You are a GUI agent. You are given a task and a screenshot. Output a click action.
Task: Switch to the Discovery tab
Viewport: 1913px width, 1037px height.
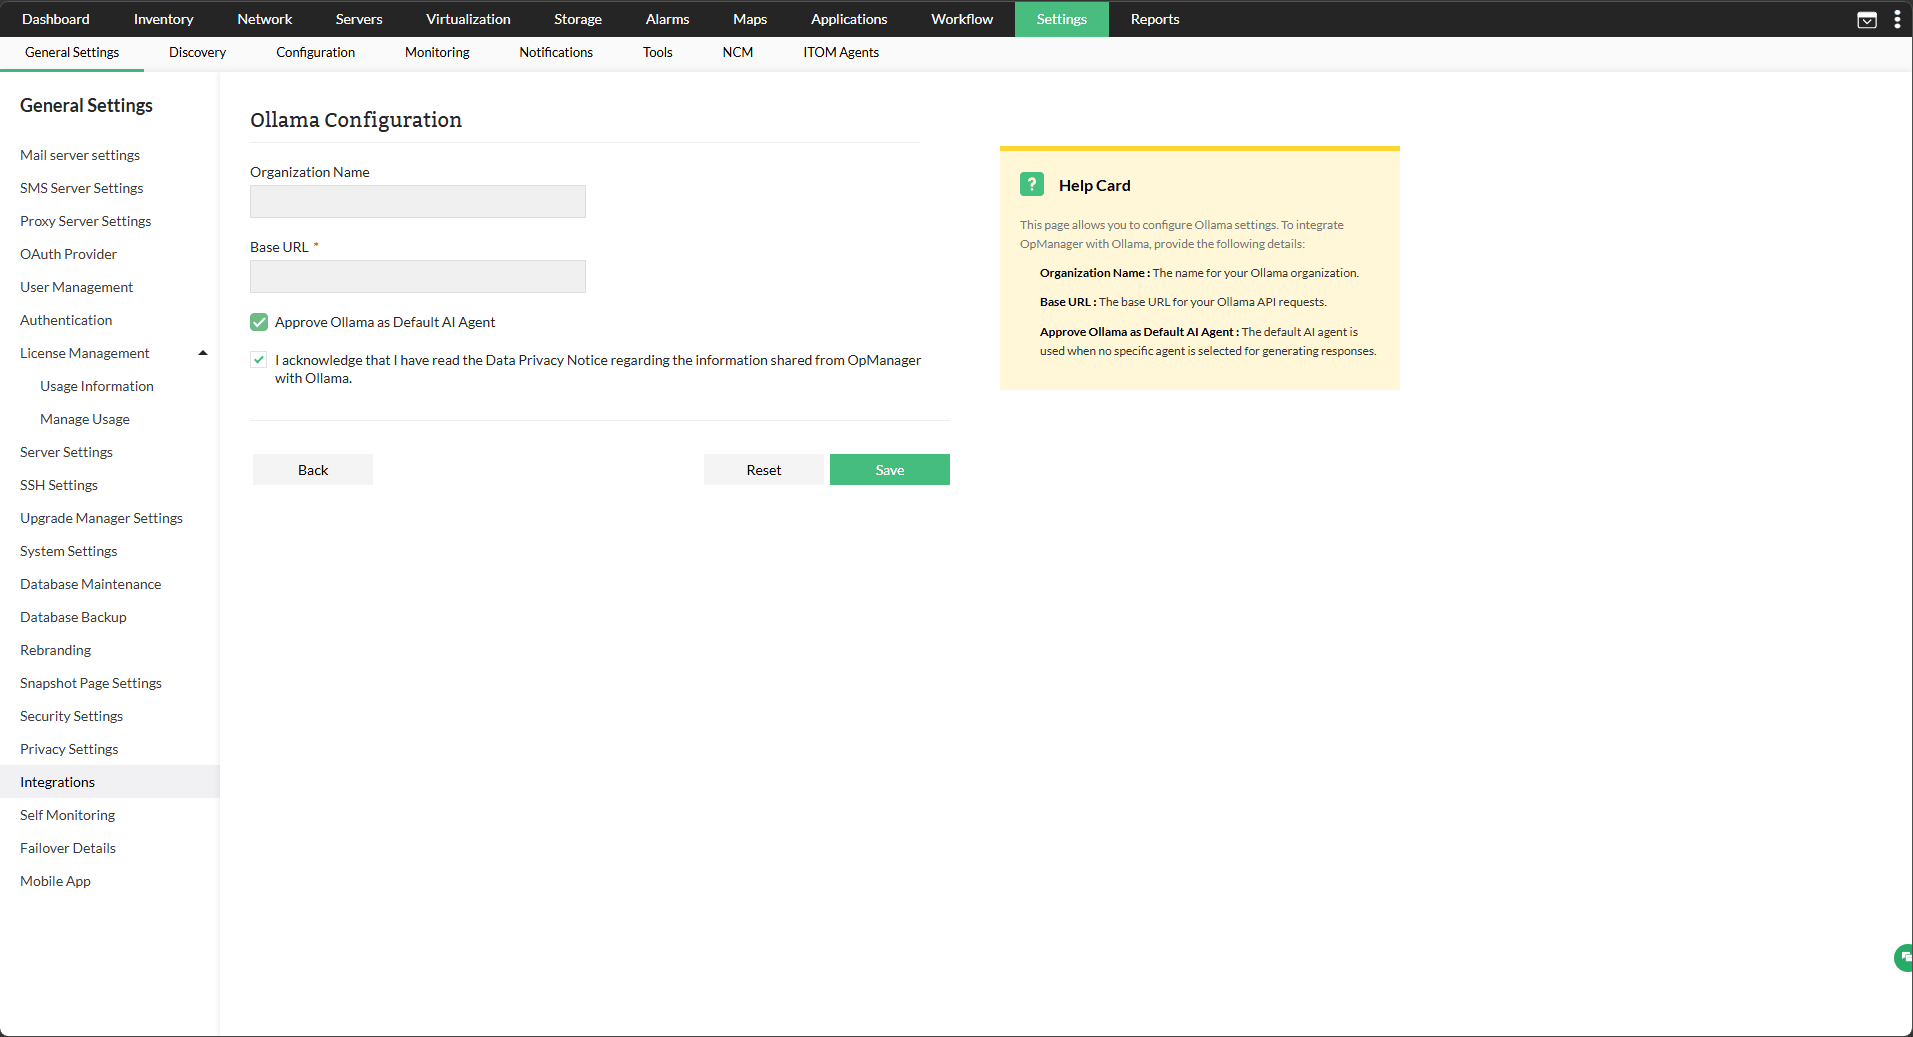click(197, 52)
